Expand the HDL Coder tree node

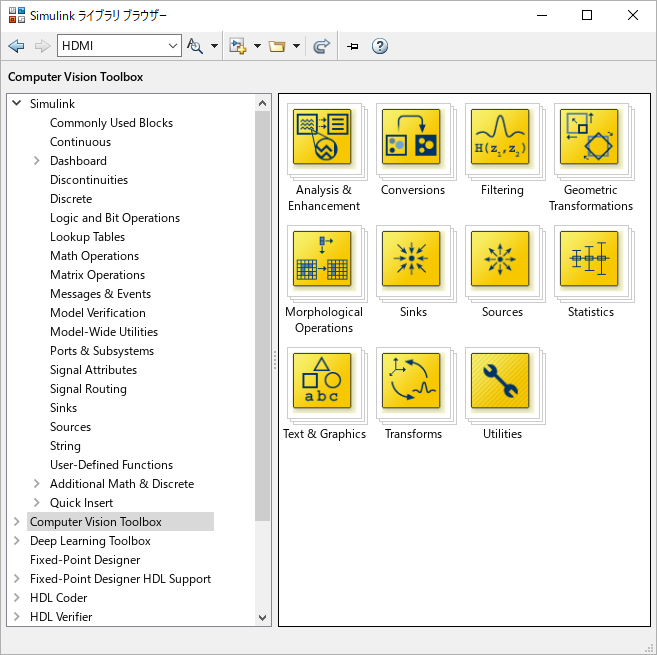tap(16, 598)
